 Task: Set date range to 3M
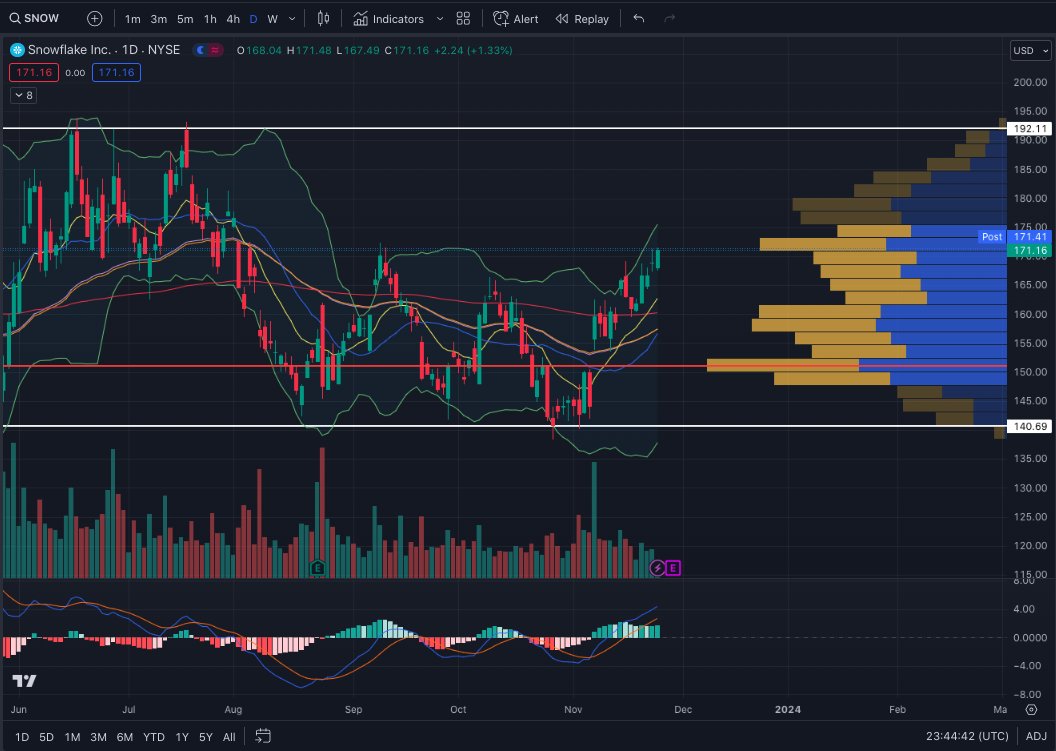(x=98, y=737)
